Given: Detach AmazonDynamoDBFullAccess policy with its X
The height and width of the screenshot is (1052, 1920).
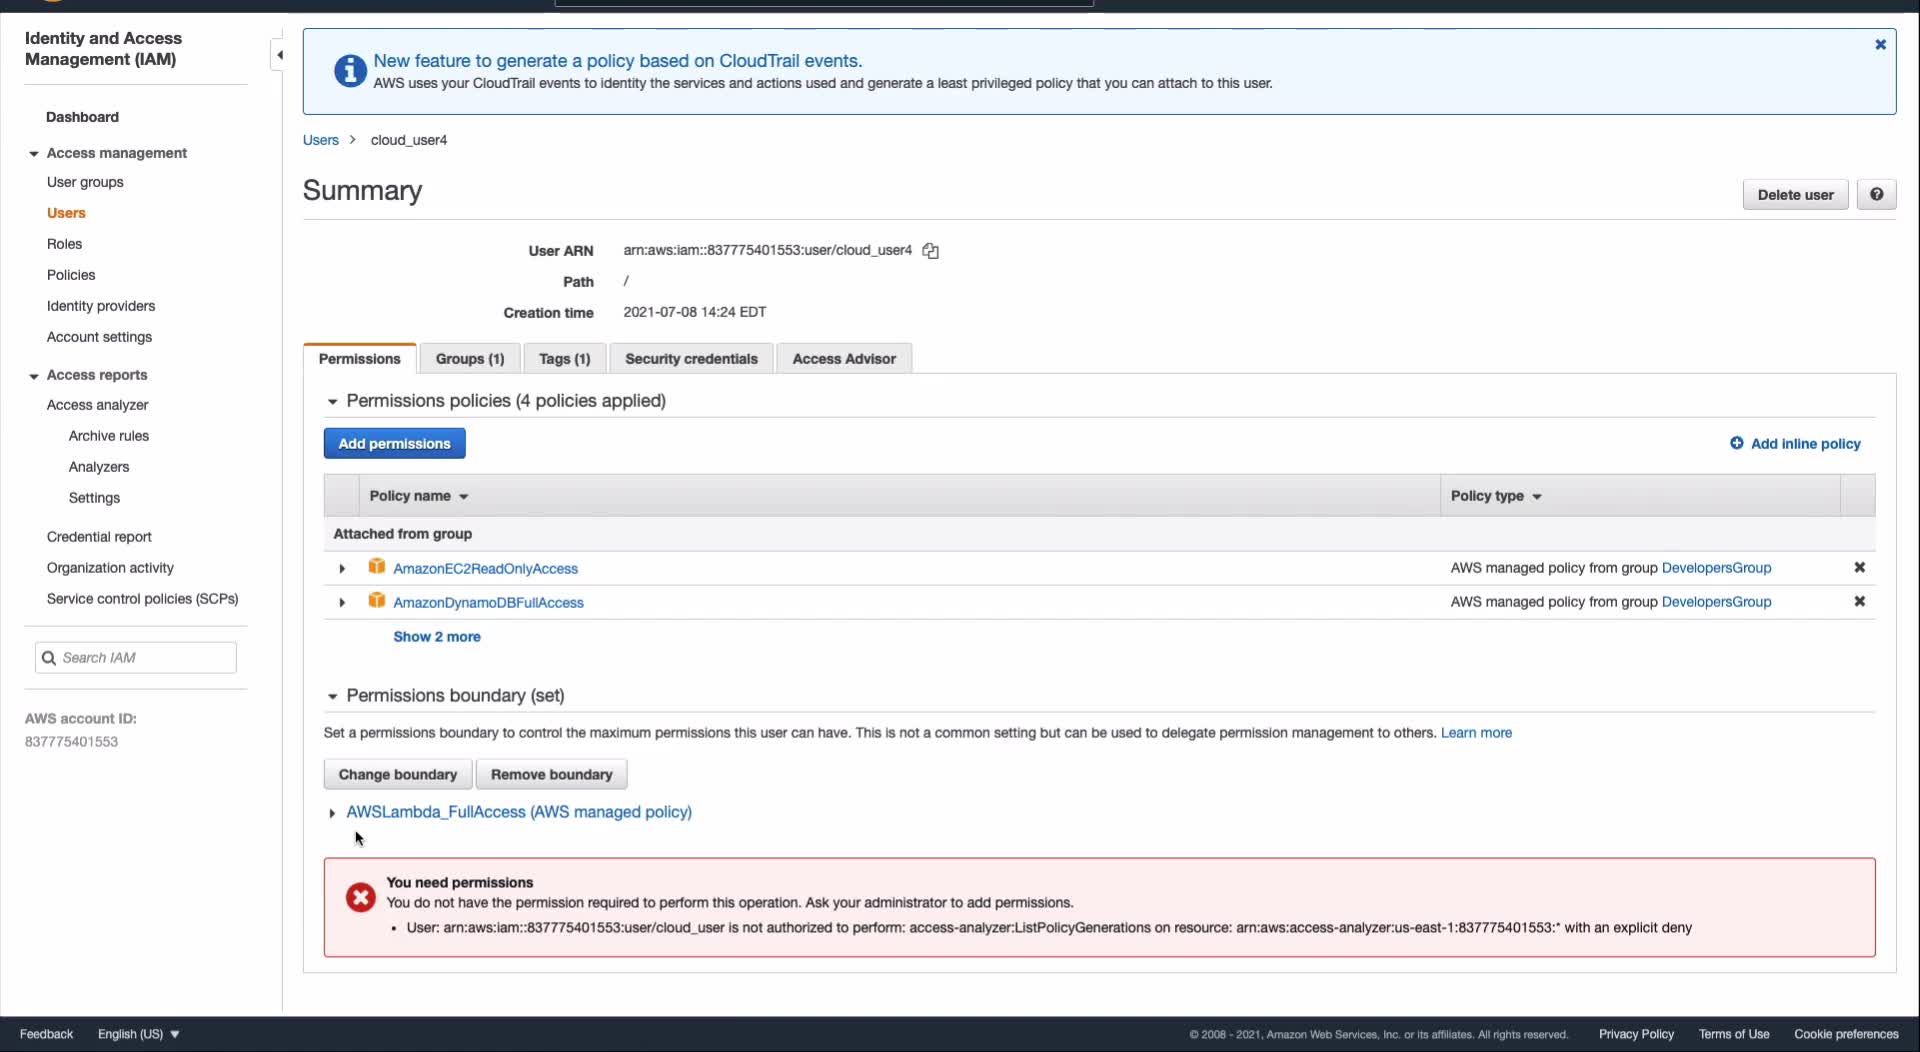Looking at the screenshot, I should pyautogui.click(x=1860, y=602).
